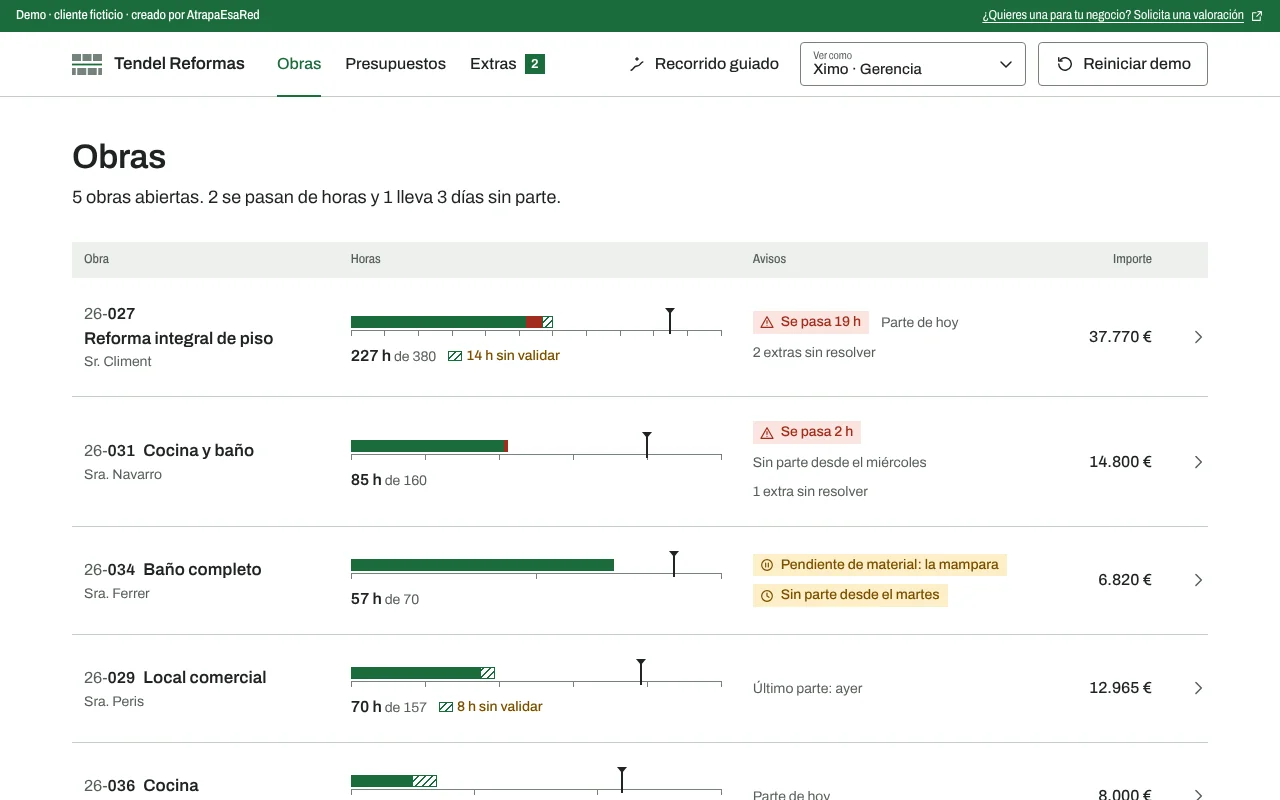
Task: Click the deadline marker on Cocina y baño bar
Action: [647, 445]
